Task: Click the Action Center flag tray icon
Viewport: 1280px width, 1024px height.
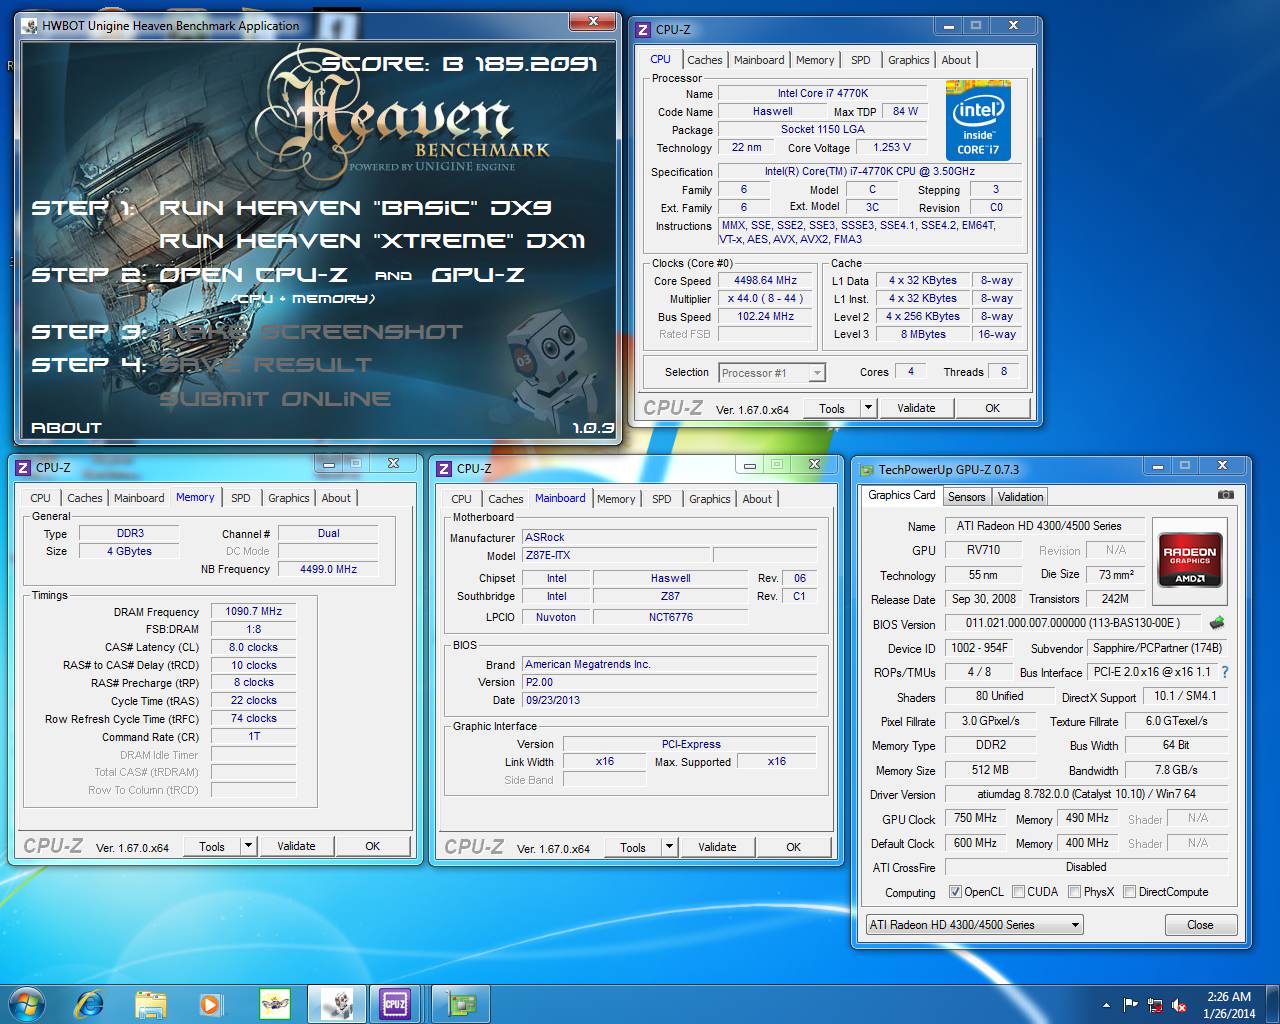Action: click(1131, 1005)
